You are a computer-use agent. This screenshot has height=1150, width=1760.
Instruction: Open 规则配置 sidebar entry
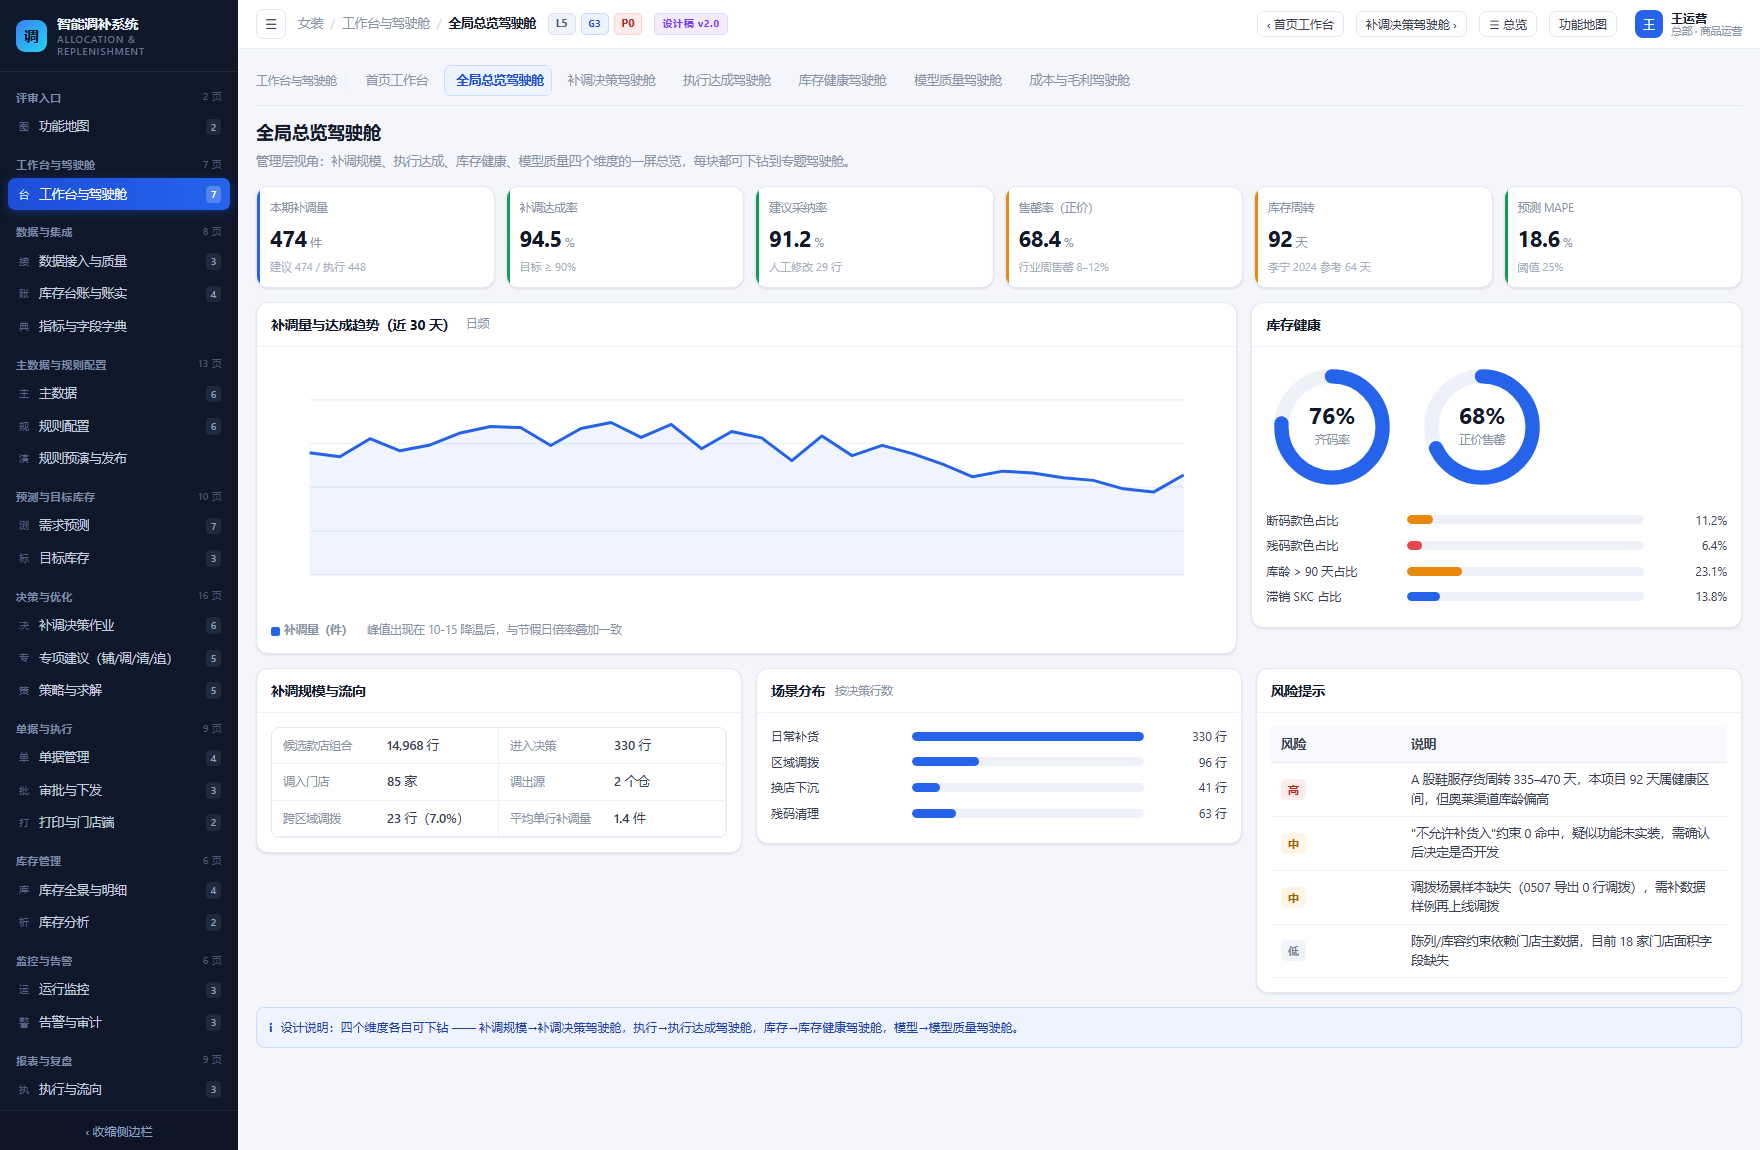(119, 426)
